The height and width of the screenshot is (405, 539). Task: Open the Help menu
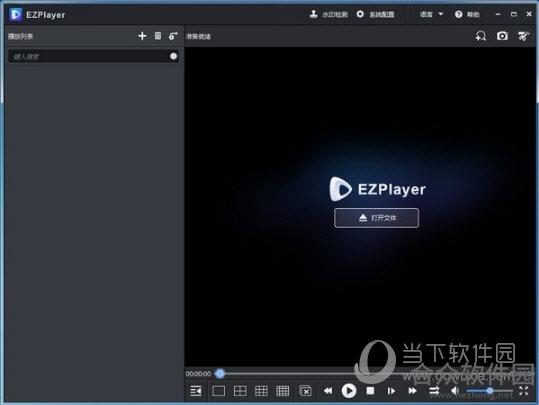click(x=467, y=14)
